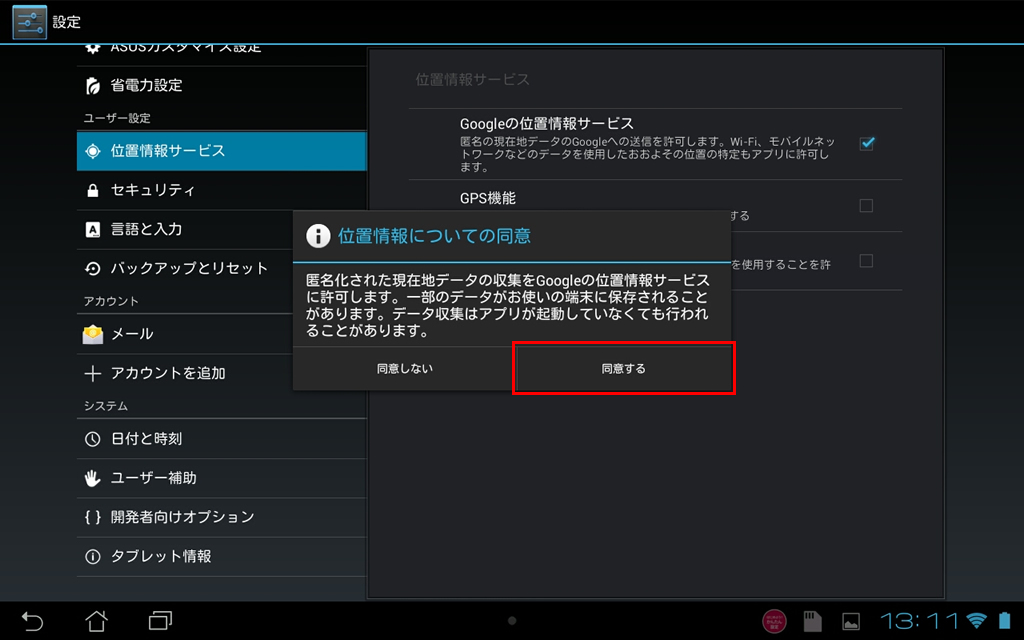Click the 13:11 clock in status bar
Image resolution: width=1024 pixels, height=640 pixels.
coord(919,621)
